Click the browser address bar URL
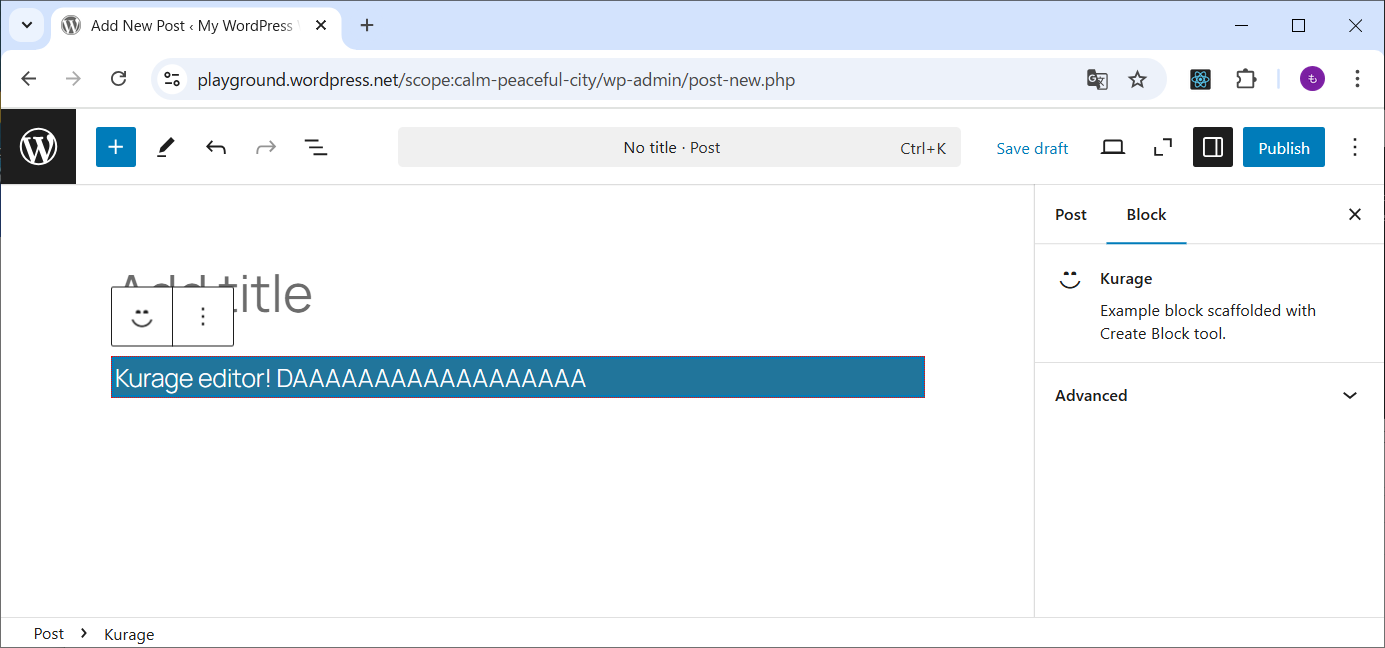The height and width of the screenshot is (648, 1385). click(x=496, y=79)
